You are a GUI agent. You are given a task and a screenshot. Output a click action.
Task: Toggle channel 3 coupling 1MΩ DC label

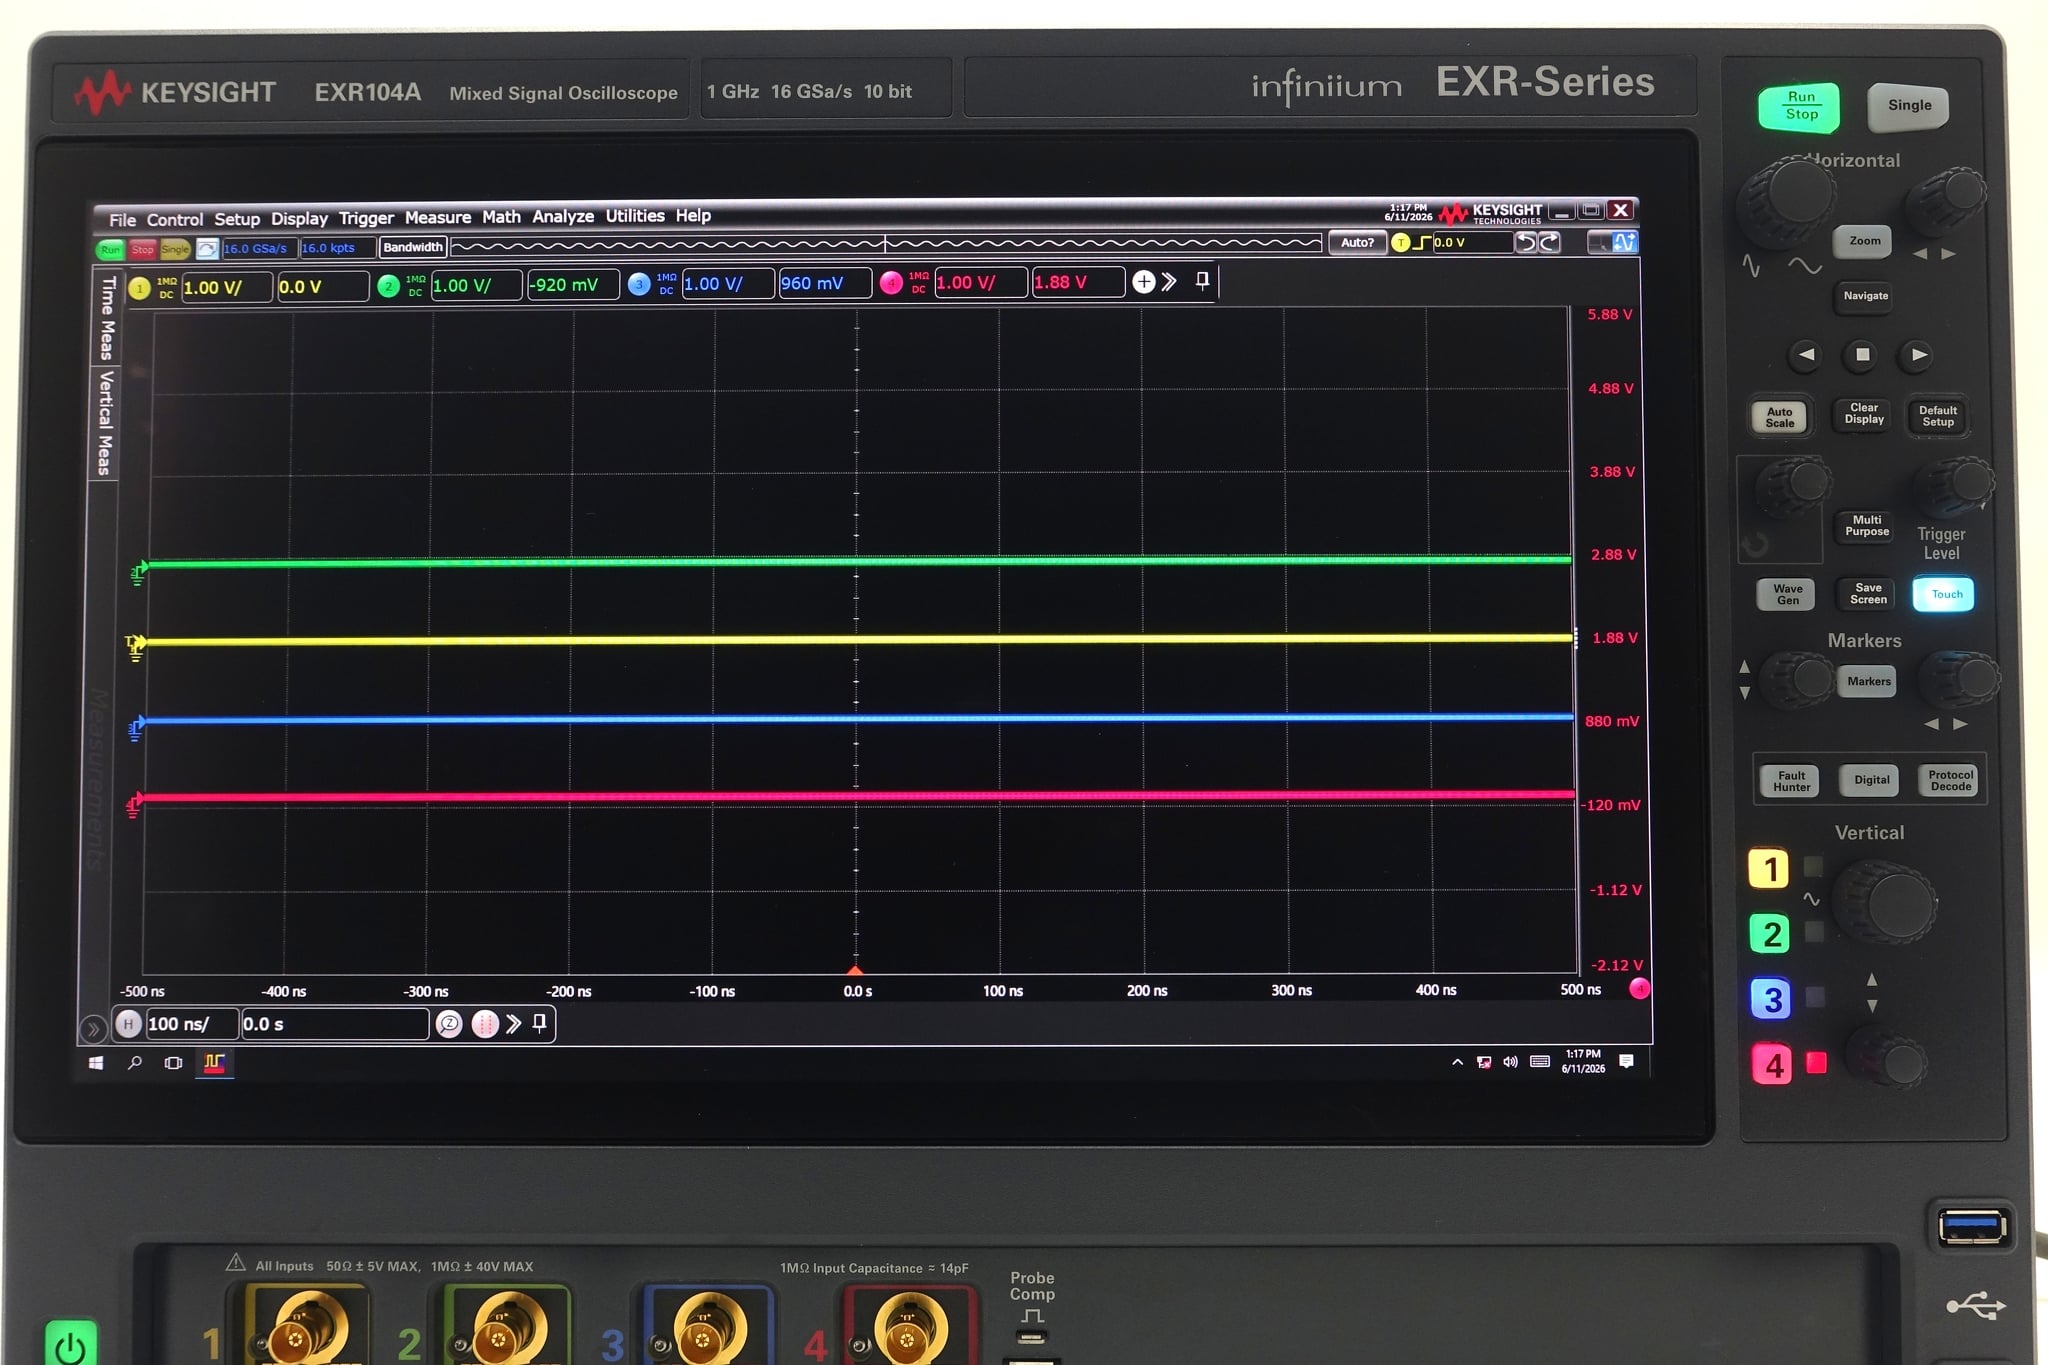point(666,284)
